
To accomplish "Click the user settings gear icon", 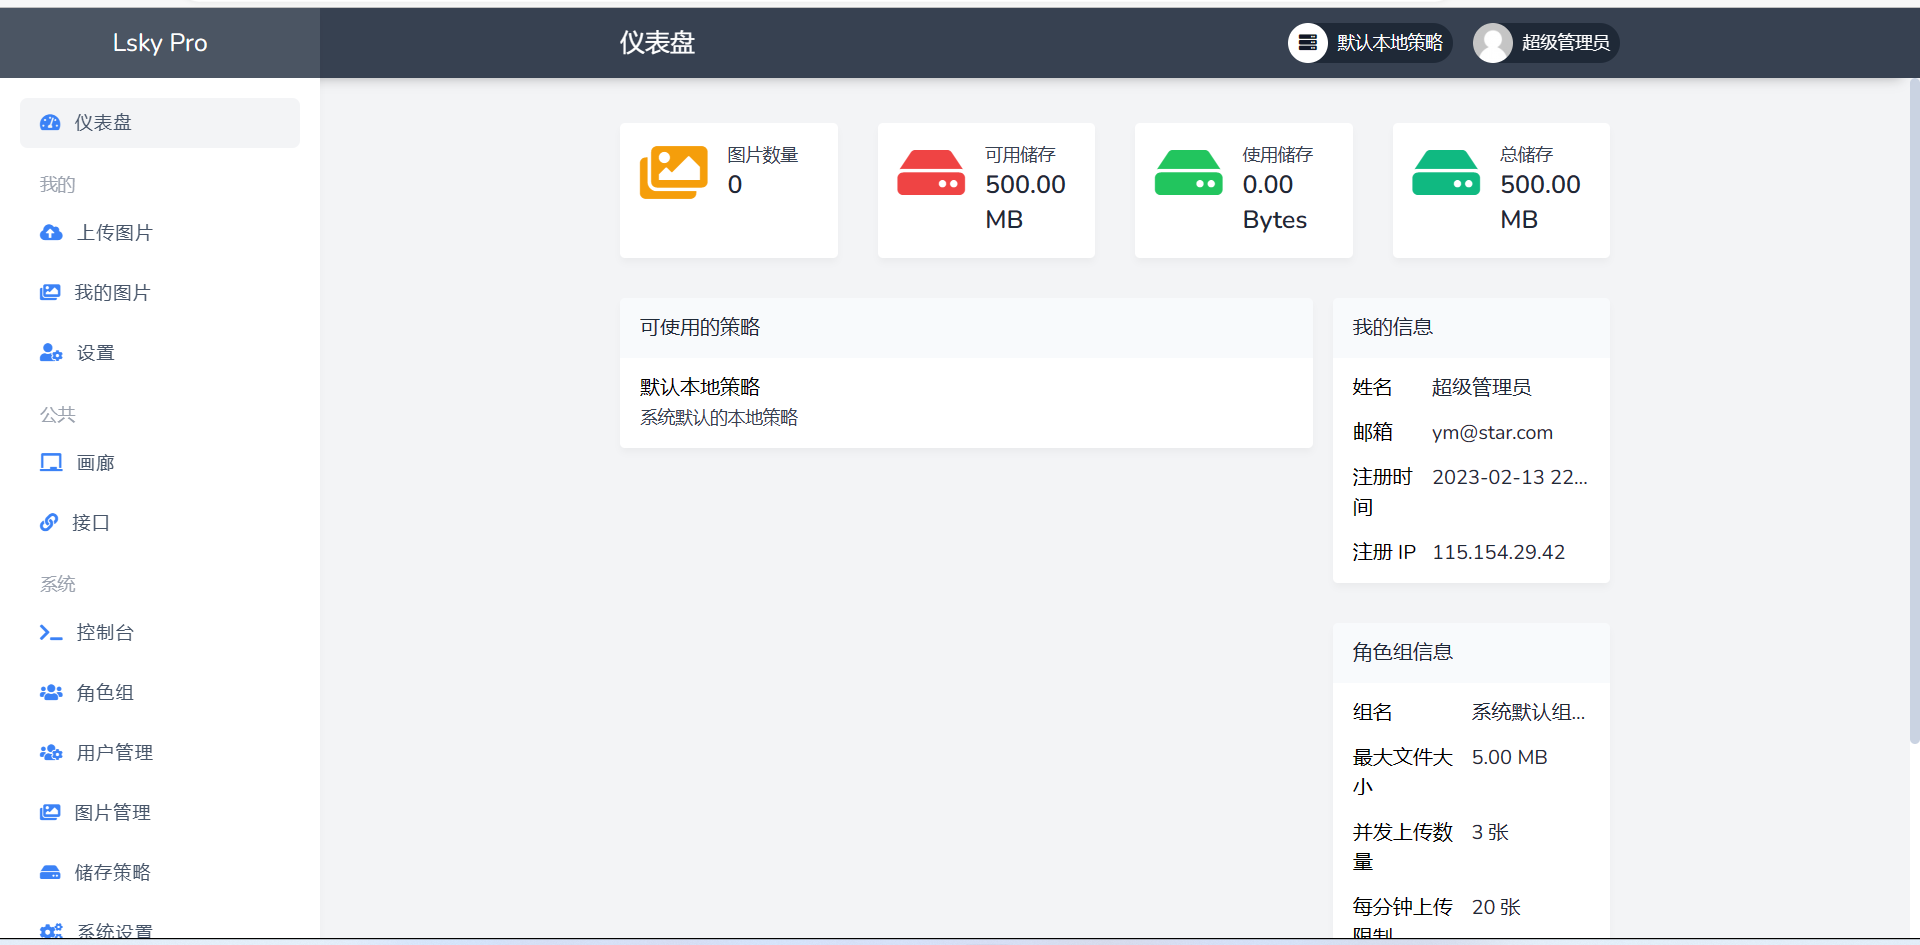I will click(51, 353).
